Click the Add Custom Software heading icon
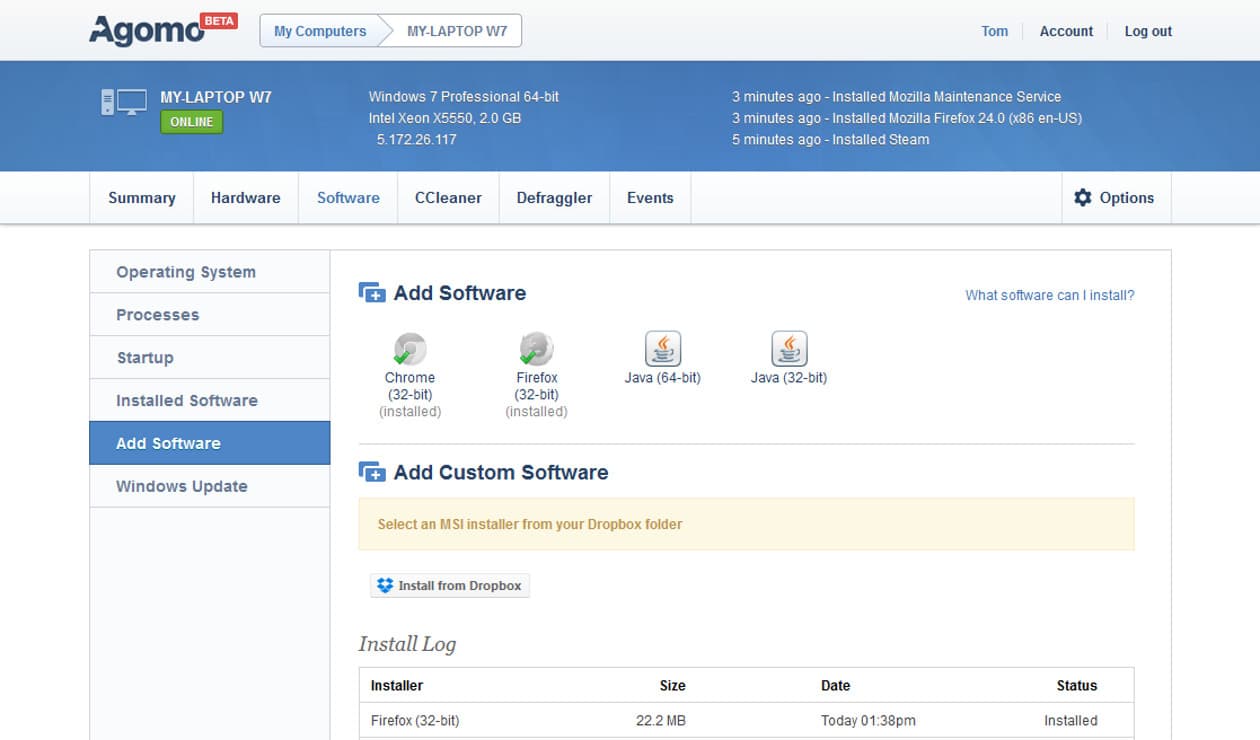 tap(372, 473)
